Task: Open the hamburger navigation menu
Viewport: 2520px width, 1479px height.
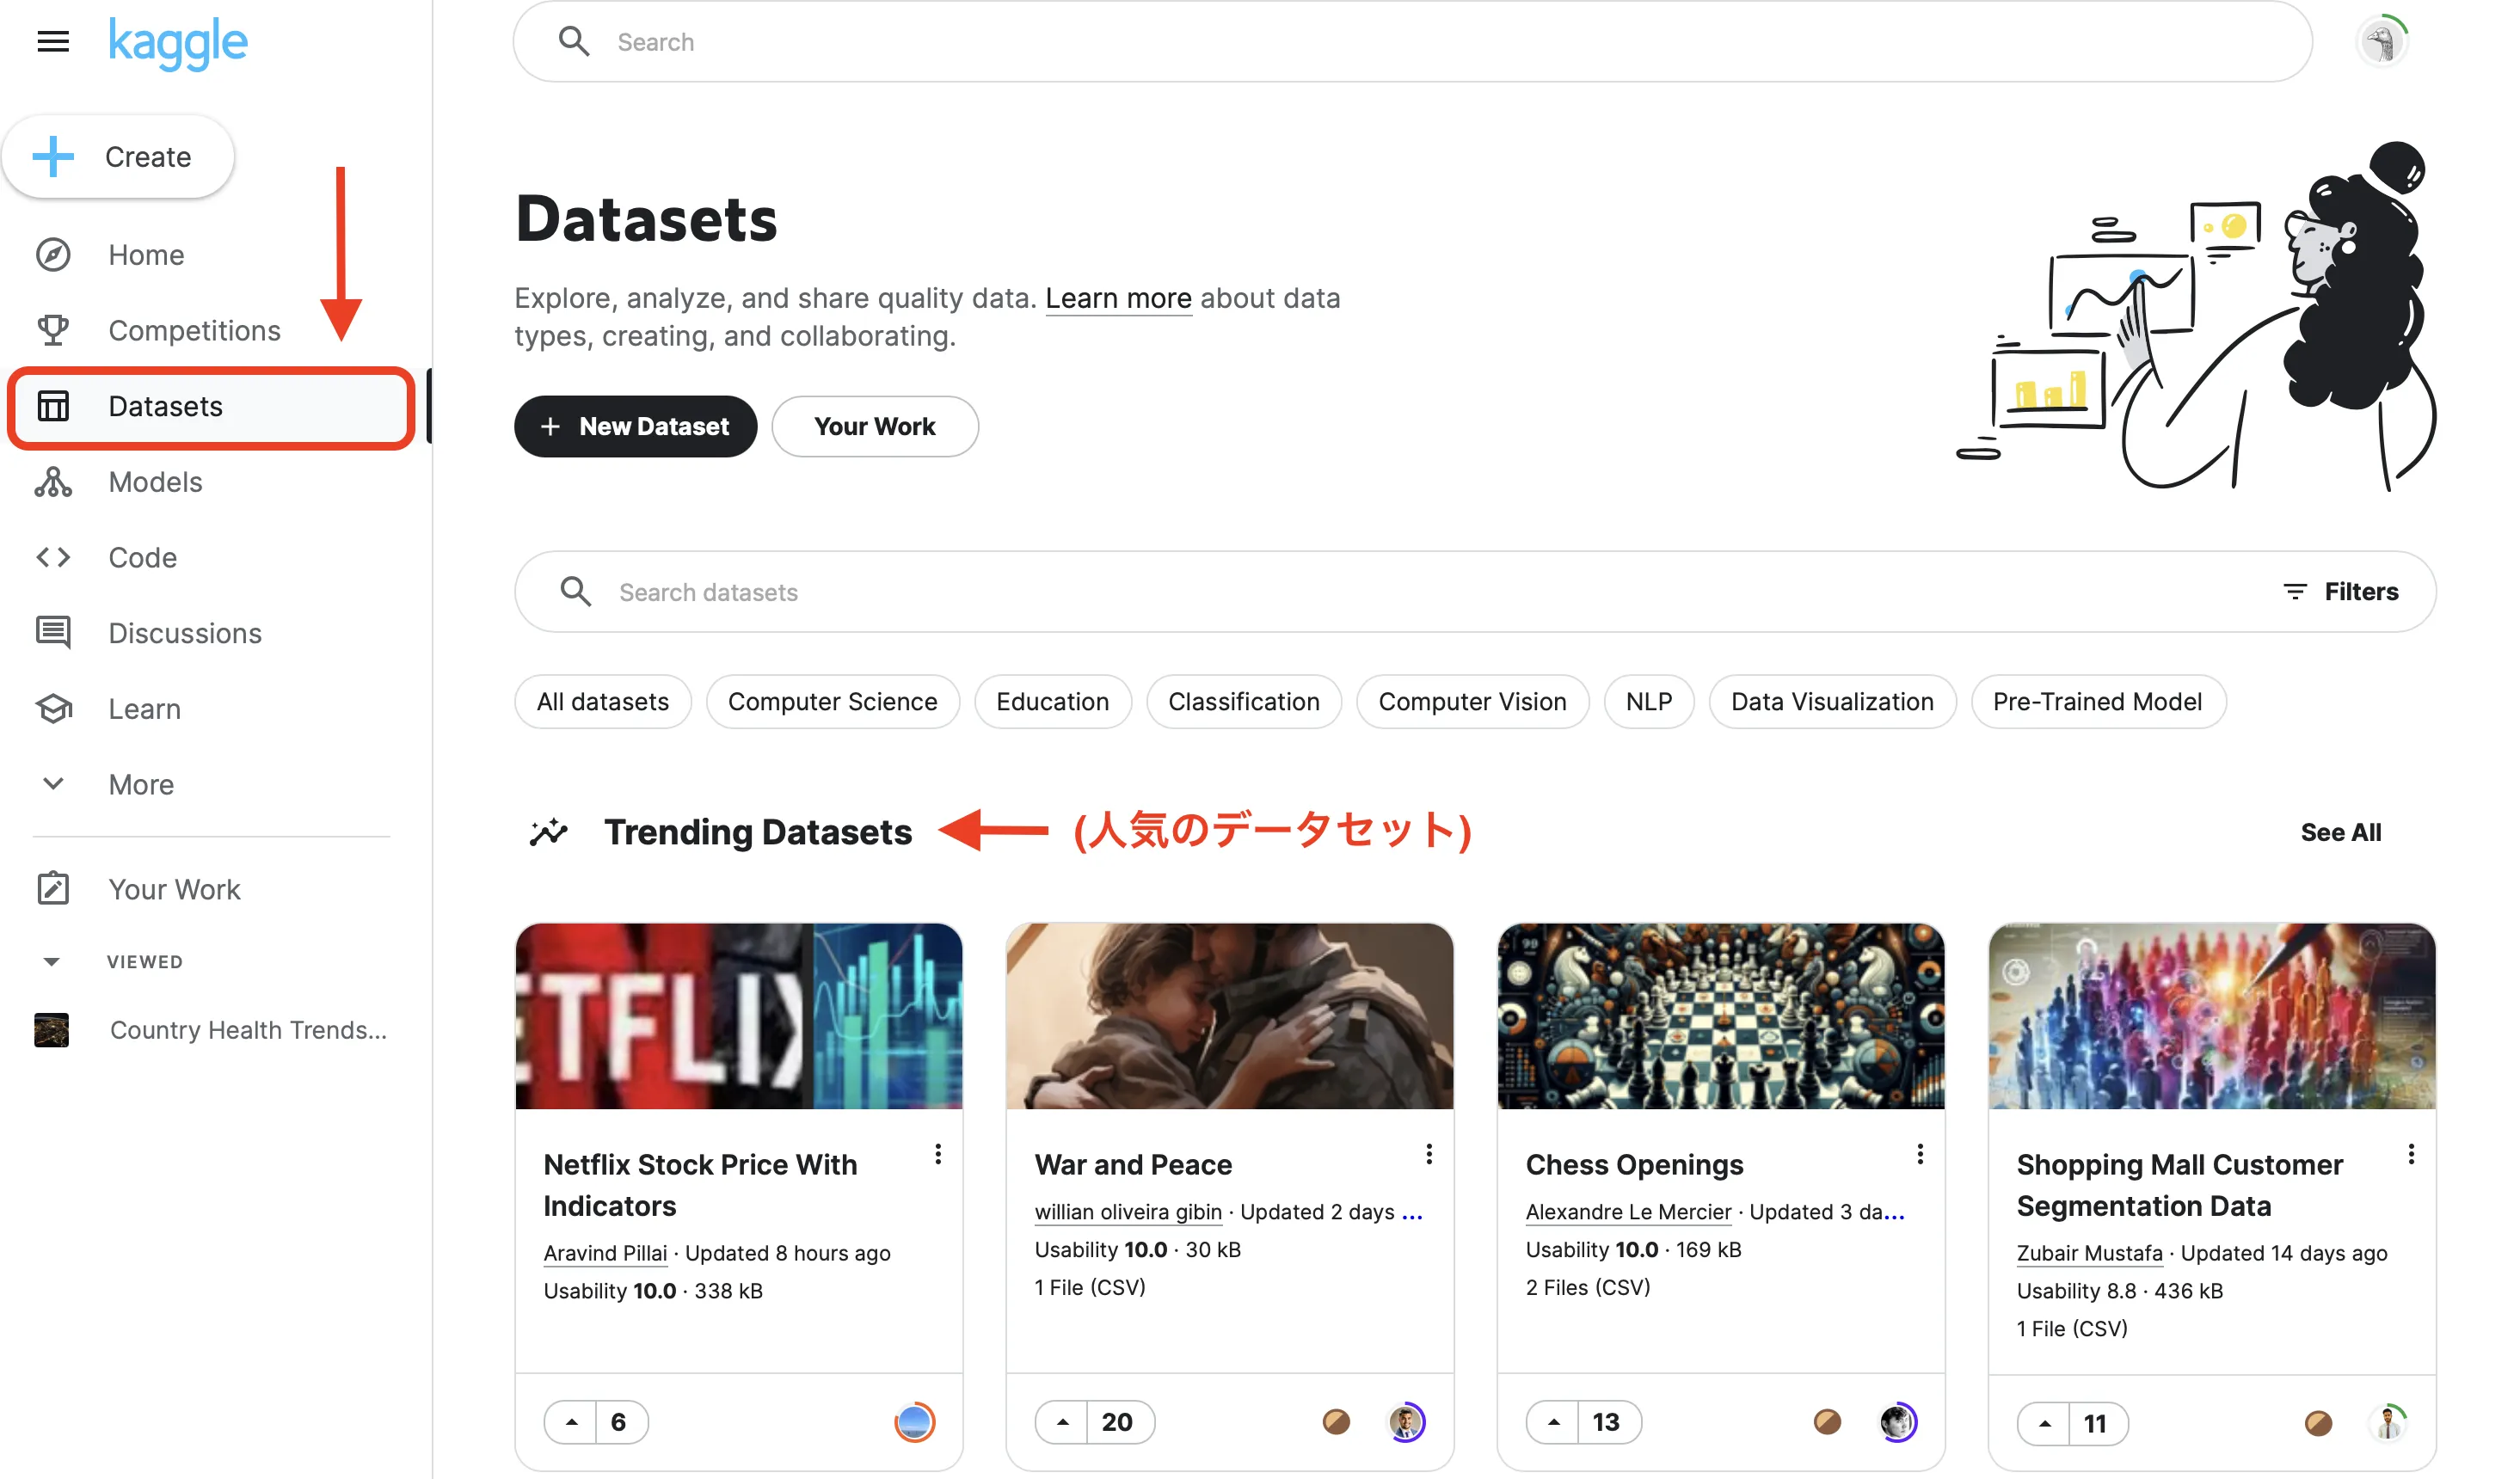Action: point(52,41)
